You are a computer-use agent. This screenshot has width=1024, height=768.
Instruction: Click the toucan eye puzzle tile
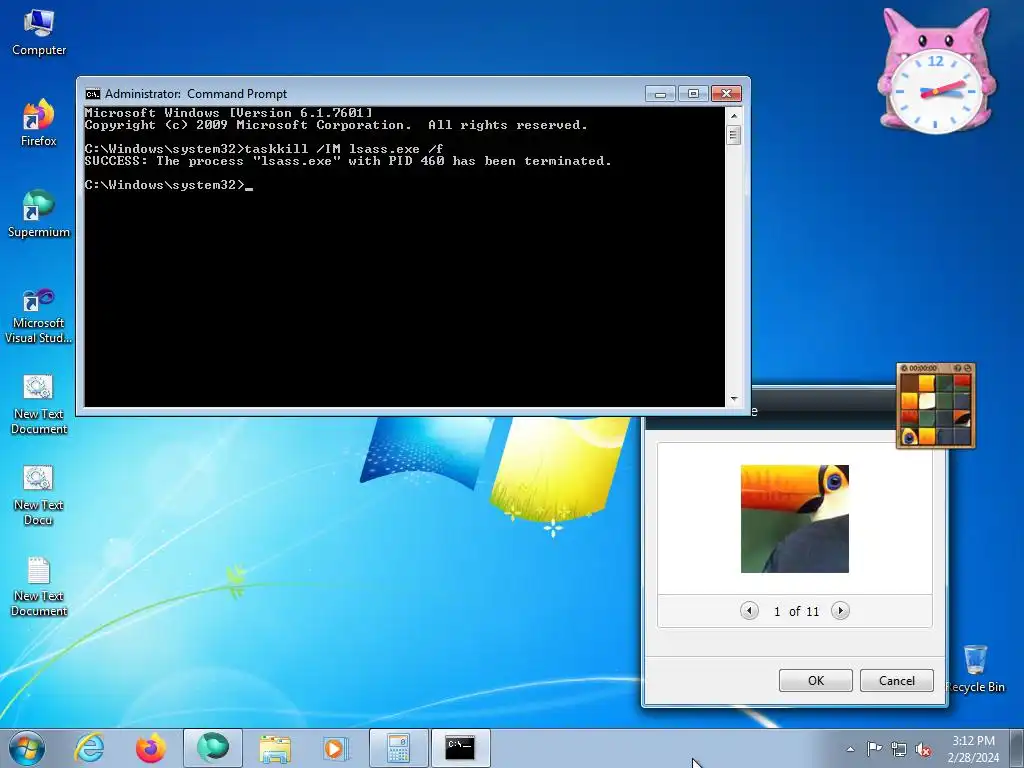click(909, 436)
